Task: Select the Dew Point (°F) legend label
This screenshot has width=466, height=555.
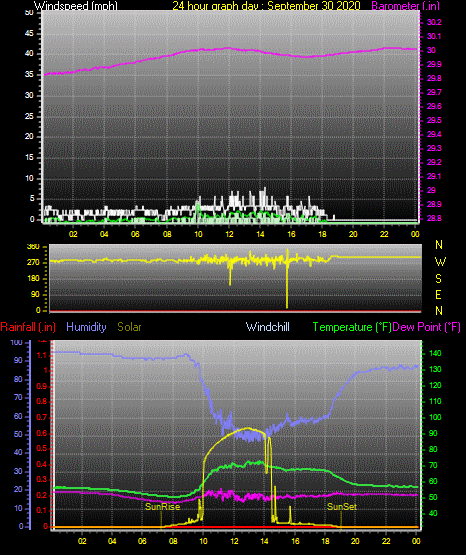Action: point(426,327)
